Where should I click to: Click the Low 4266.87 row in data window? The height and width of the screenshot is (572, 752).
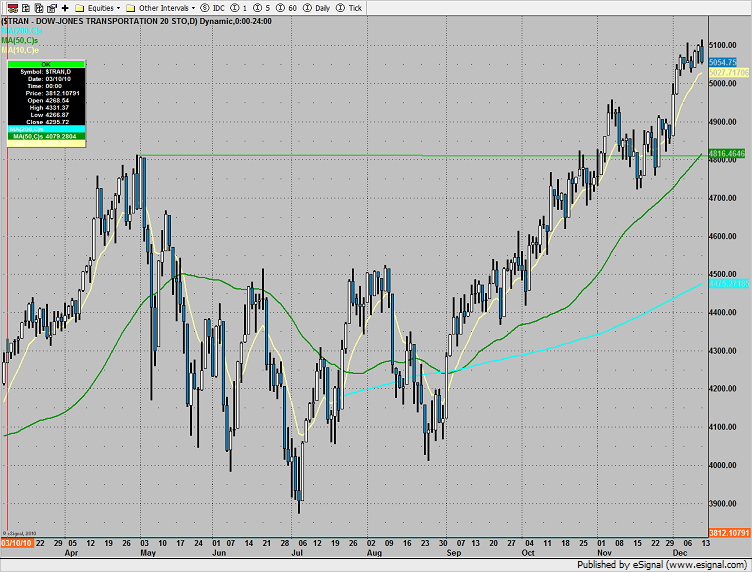pyautogui.click(x=46, y=115)
